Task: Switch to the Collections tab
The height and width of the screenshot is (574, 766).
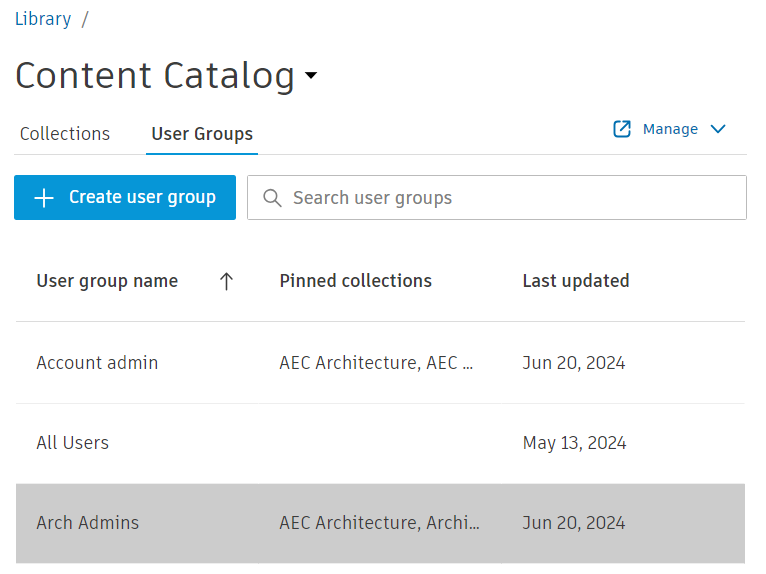Action: (x=65, y=134)
